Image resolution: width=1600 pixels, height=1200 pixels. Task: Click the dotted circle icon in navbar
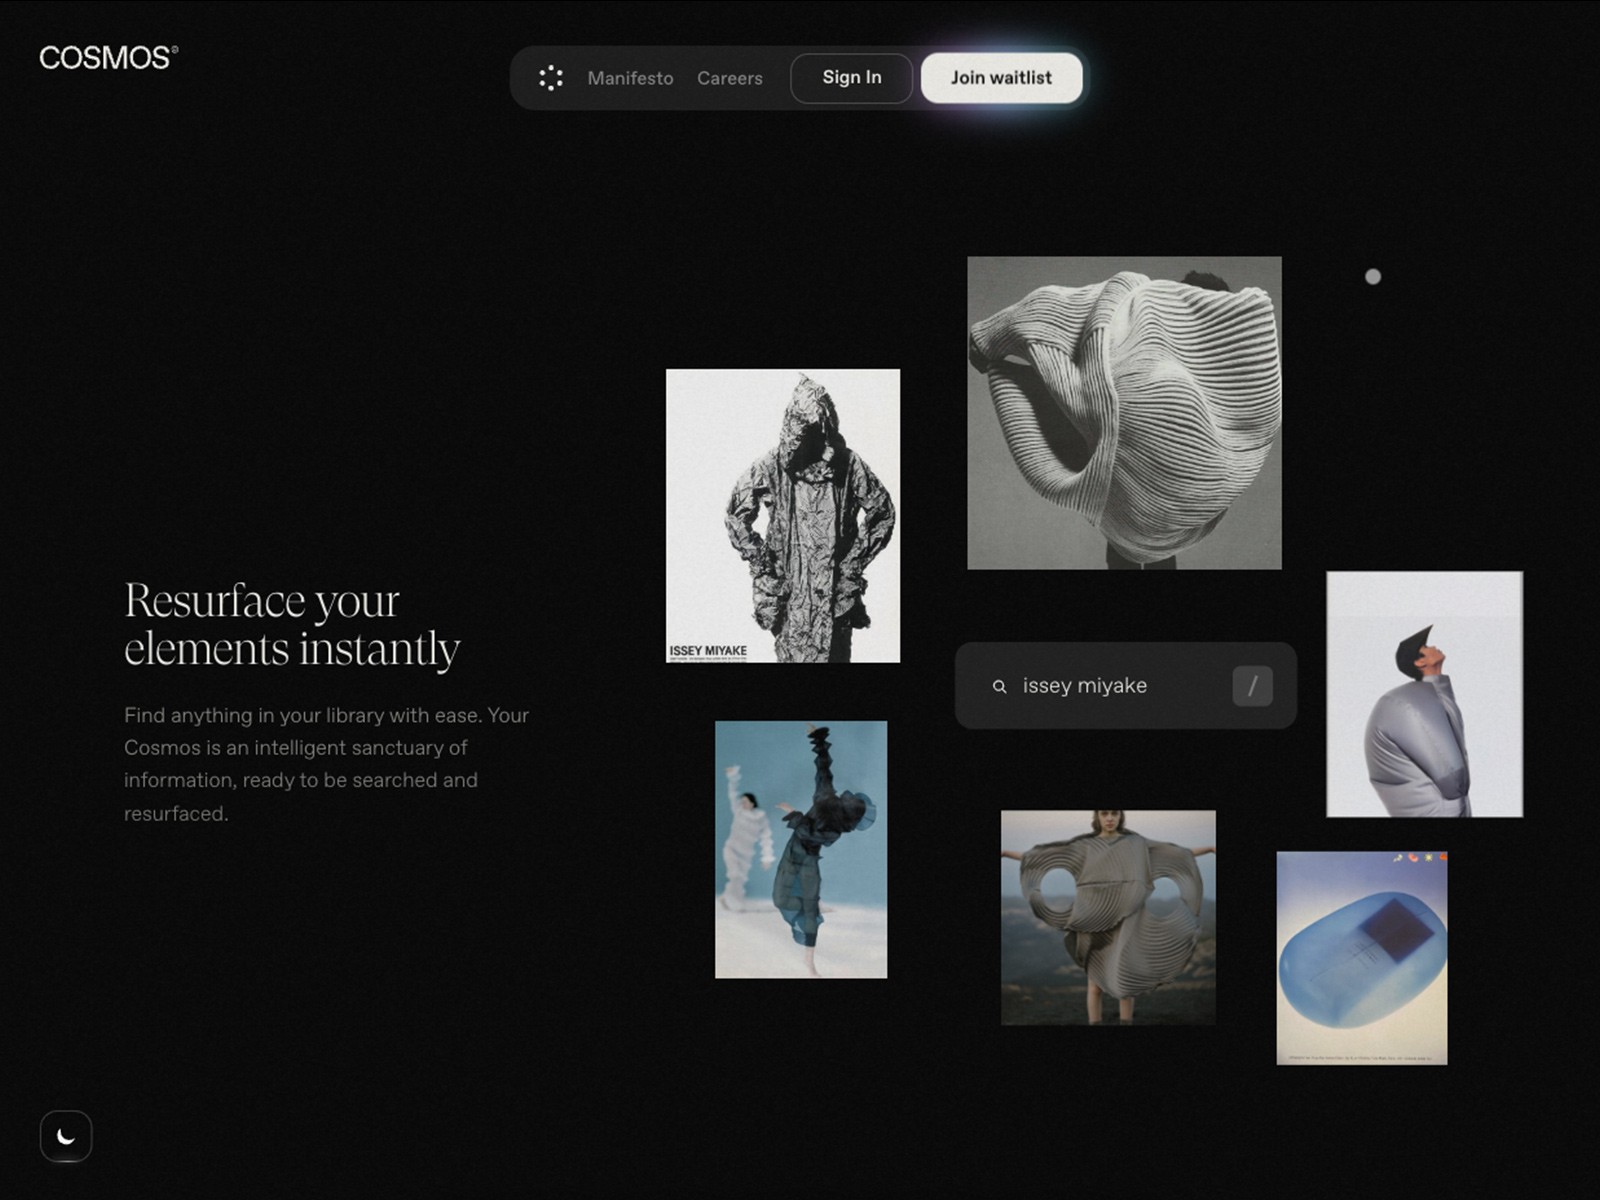coord(551,78)
